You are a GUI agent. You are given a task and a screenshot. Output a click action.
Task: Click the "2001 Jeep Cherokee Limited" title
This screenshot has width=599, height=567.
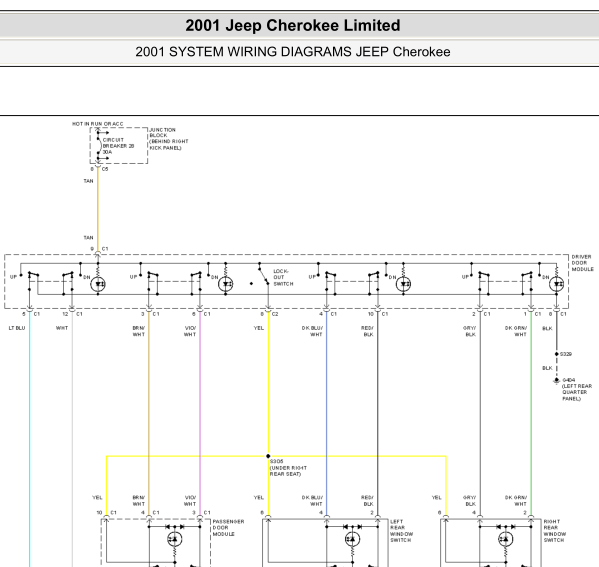(x=293, y=26)
